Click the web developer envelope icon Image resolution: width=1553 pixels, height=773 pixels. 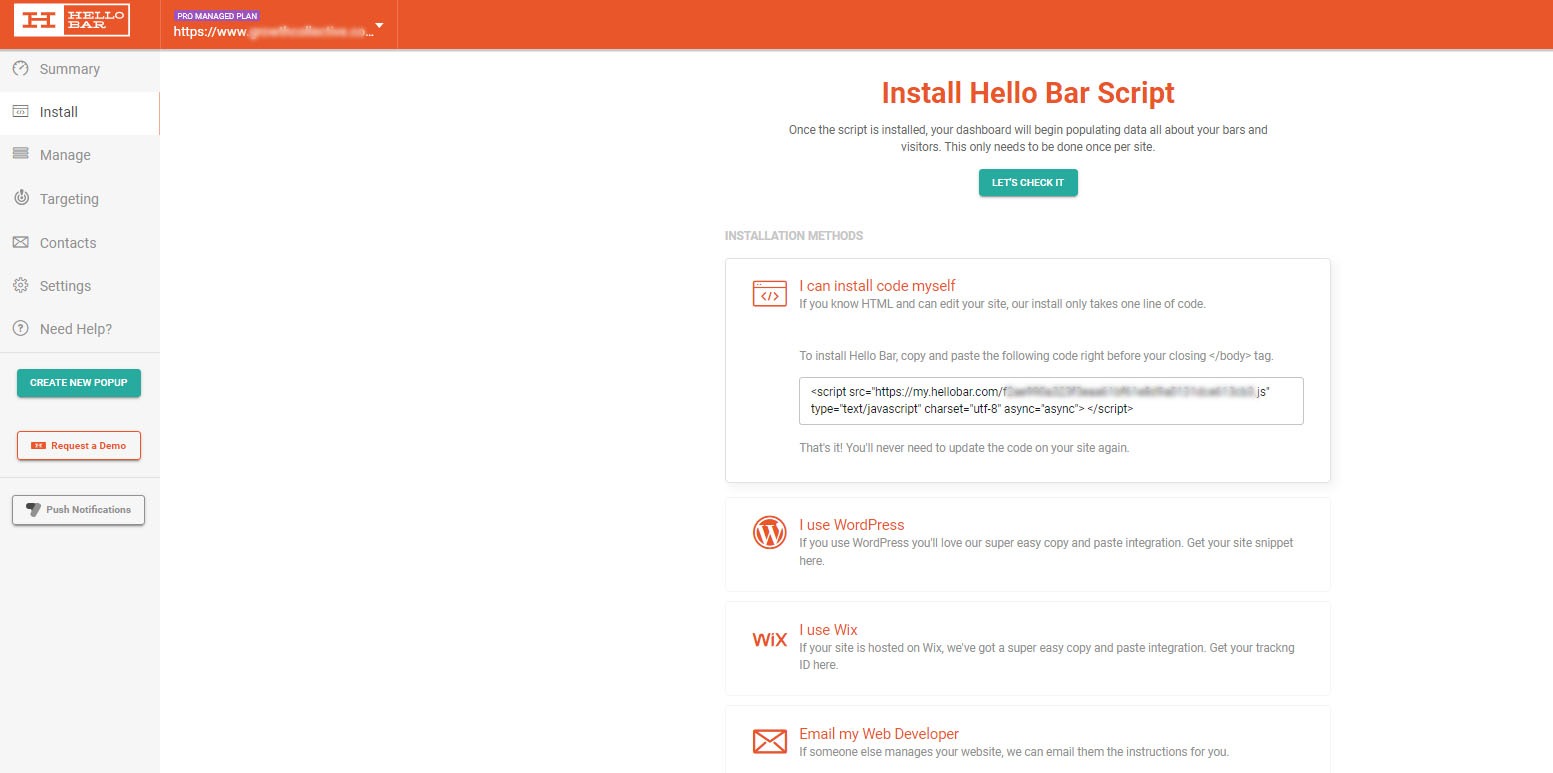point(769,741)
